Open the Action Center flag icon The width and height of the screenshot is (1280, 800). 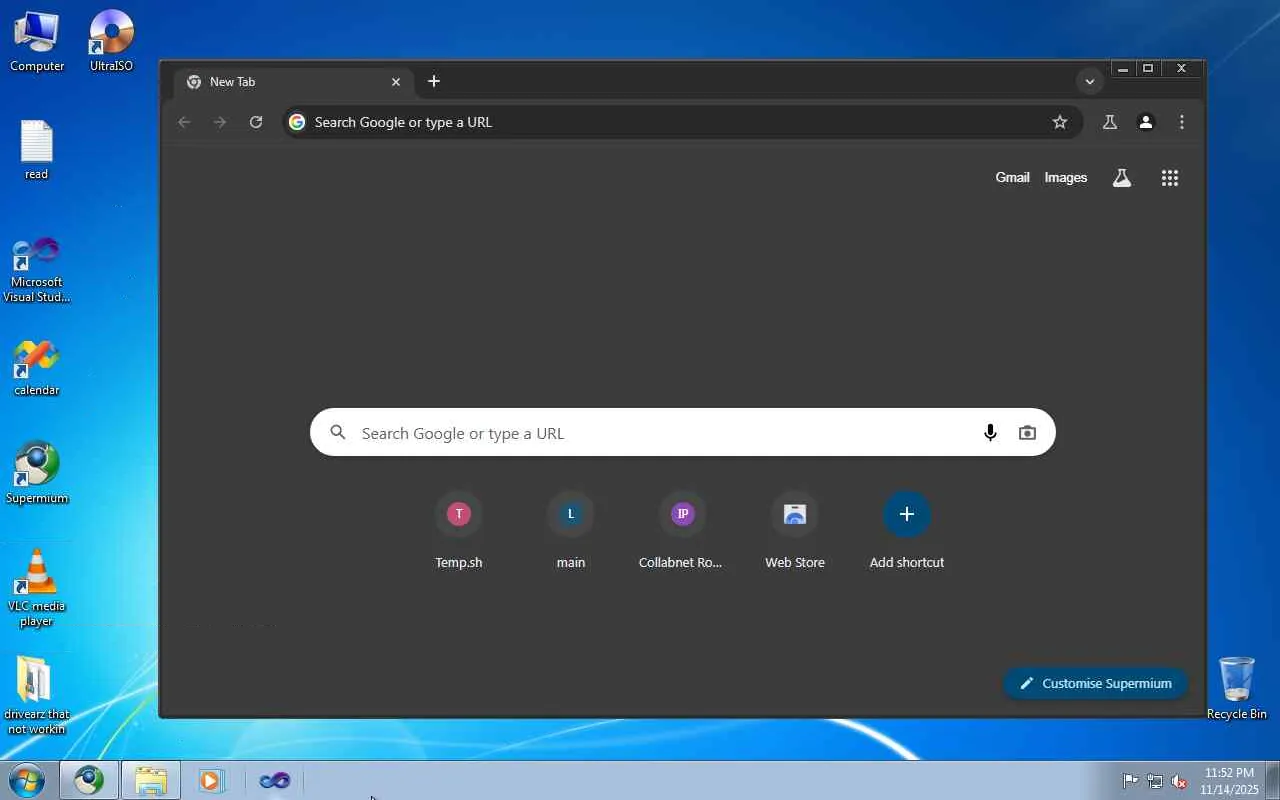point(1131,781)
